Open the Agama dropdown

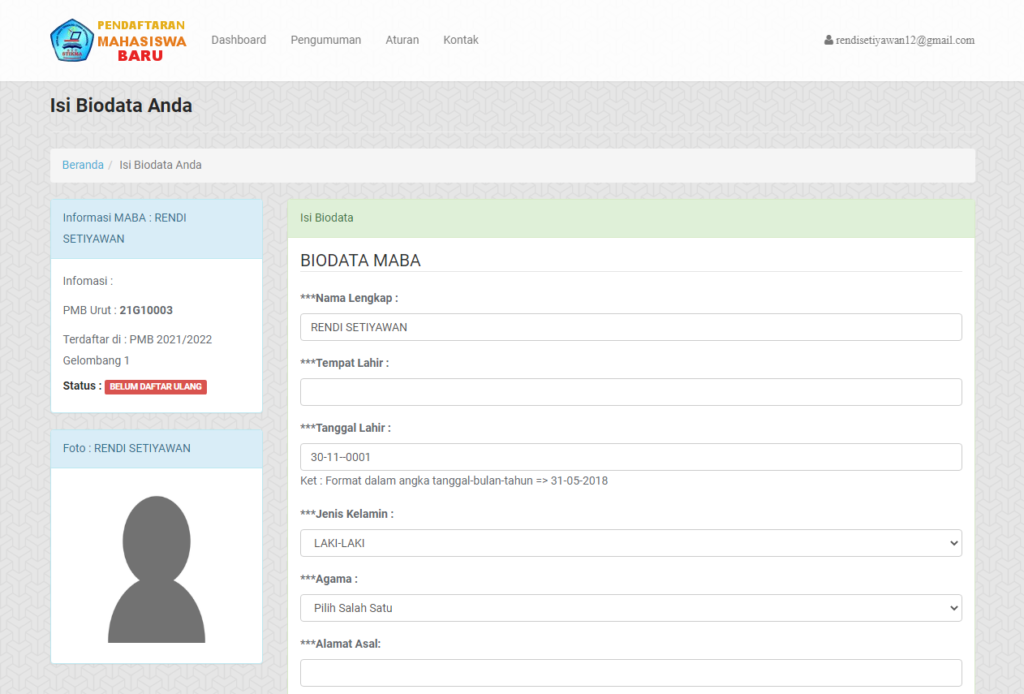tap(631, 608)
